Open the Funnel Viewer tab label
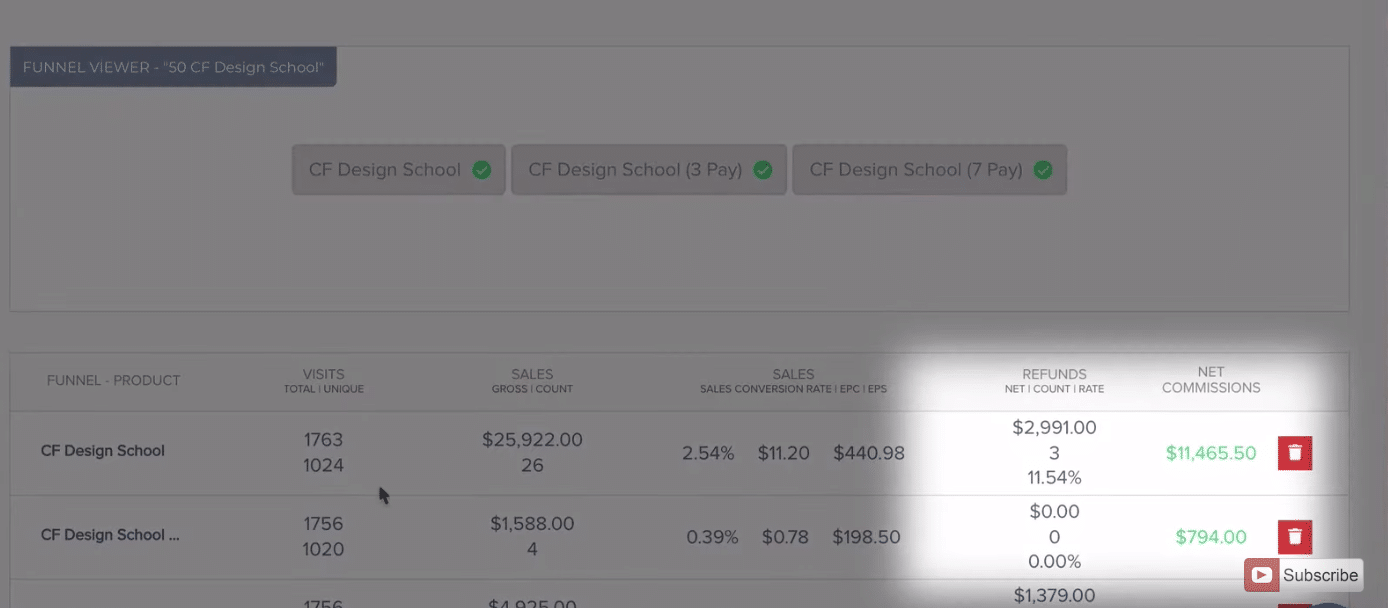The width and height of the screenshot is (1388, 608). point(173,67)
